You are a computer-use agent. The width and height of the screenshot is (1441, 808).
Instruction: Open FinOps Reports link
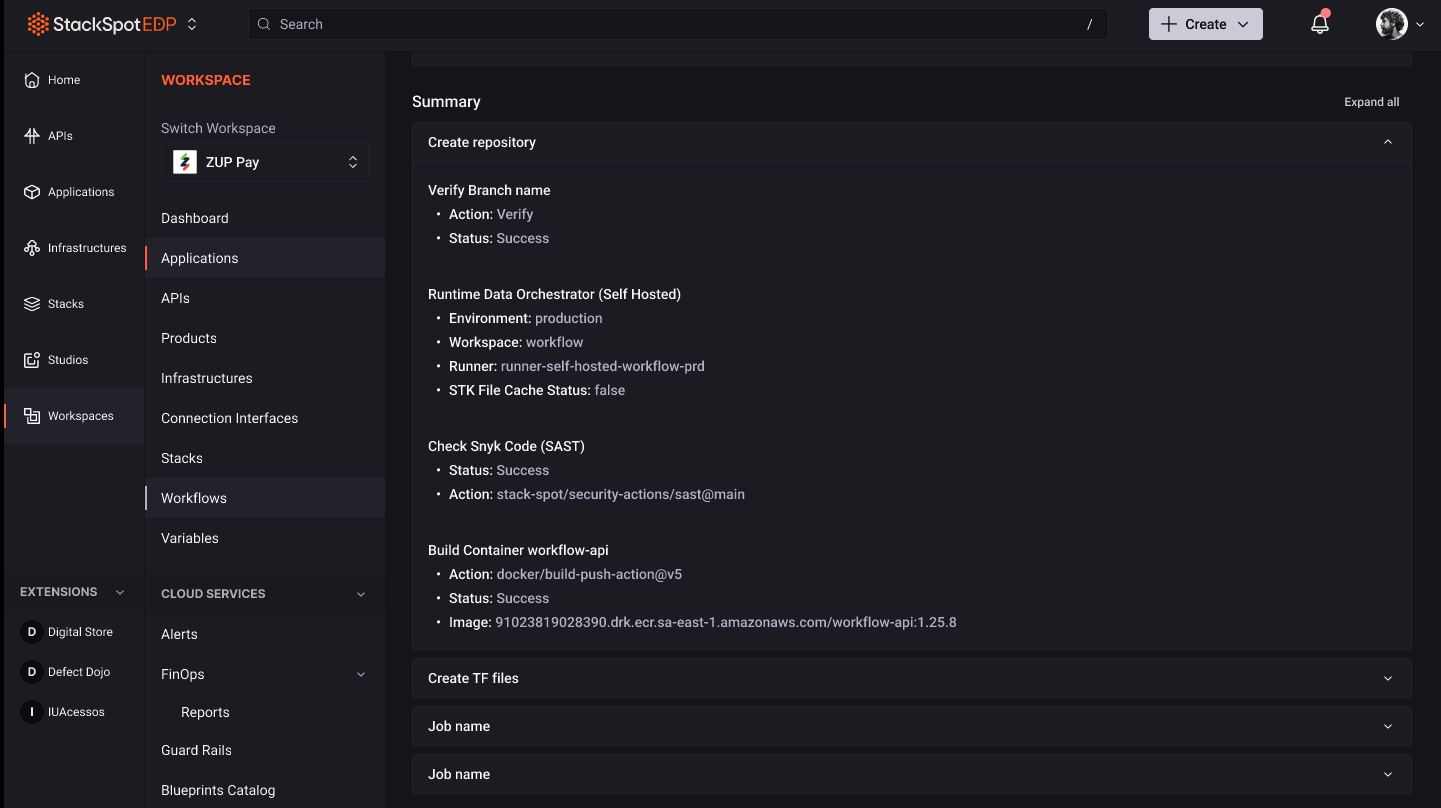(205, 712)
